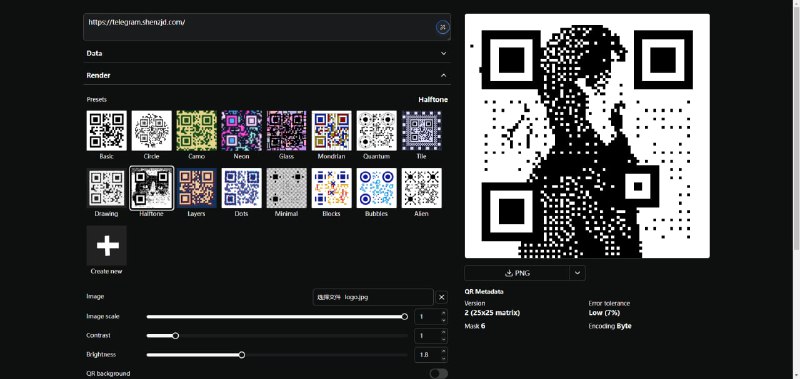Select the Minimal preset

point(286,188)
